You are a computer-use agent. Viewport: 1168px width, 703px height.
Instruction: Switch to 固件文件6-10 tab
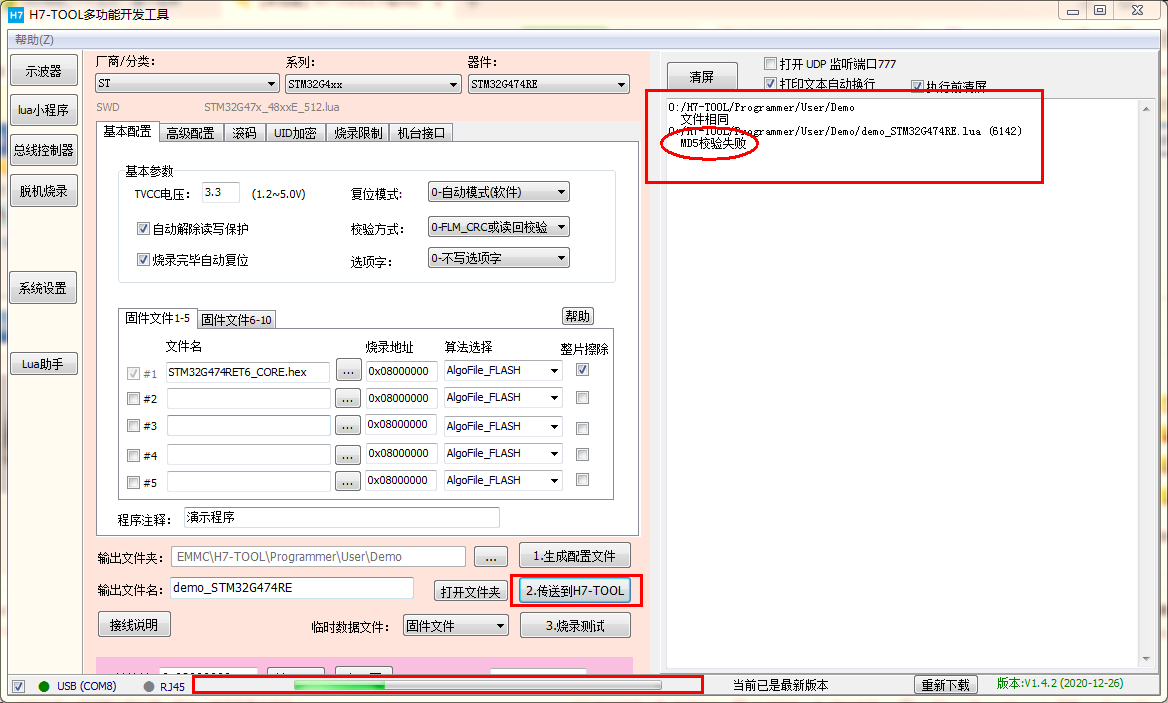[236, 319]
